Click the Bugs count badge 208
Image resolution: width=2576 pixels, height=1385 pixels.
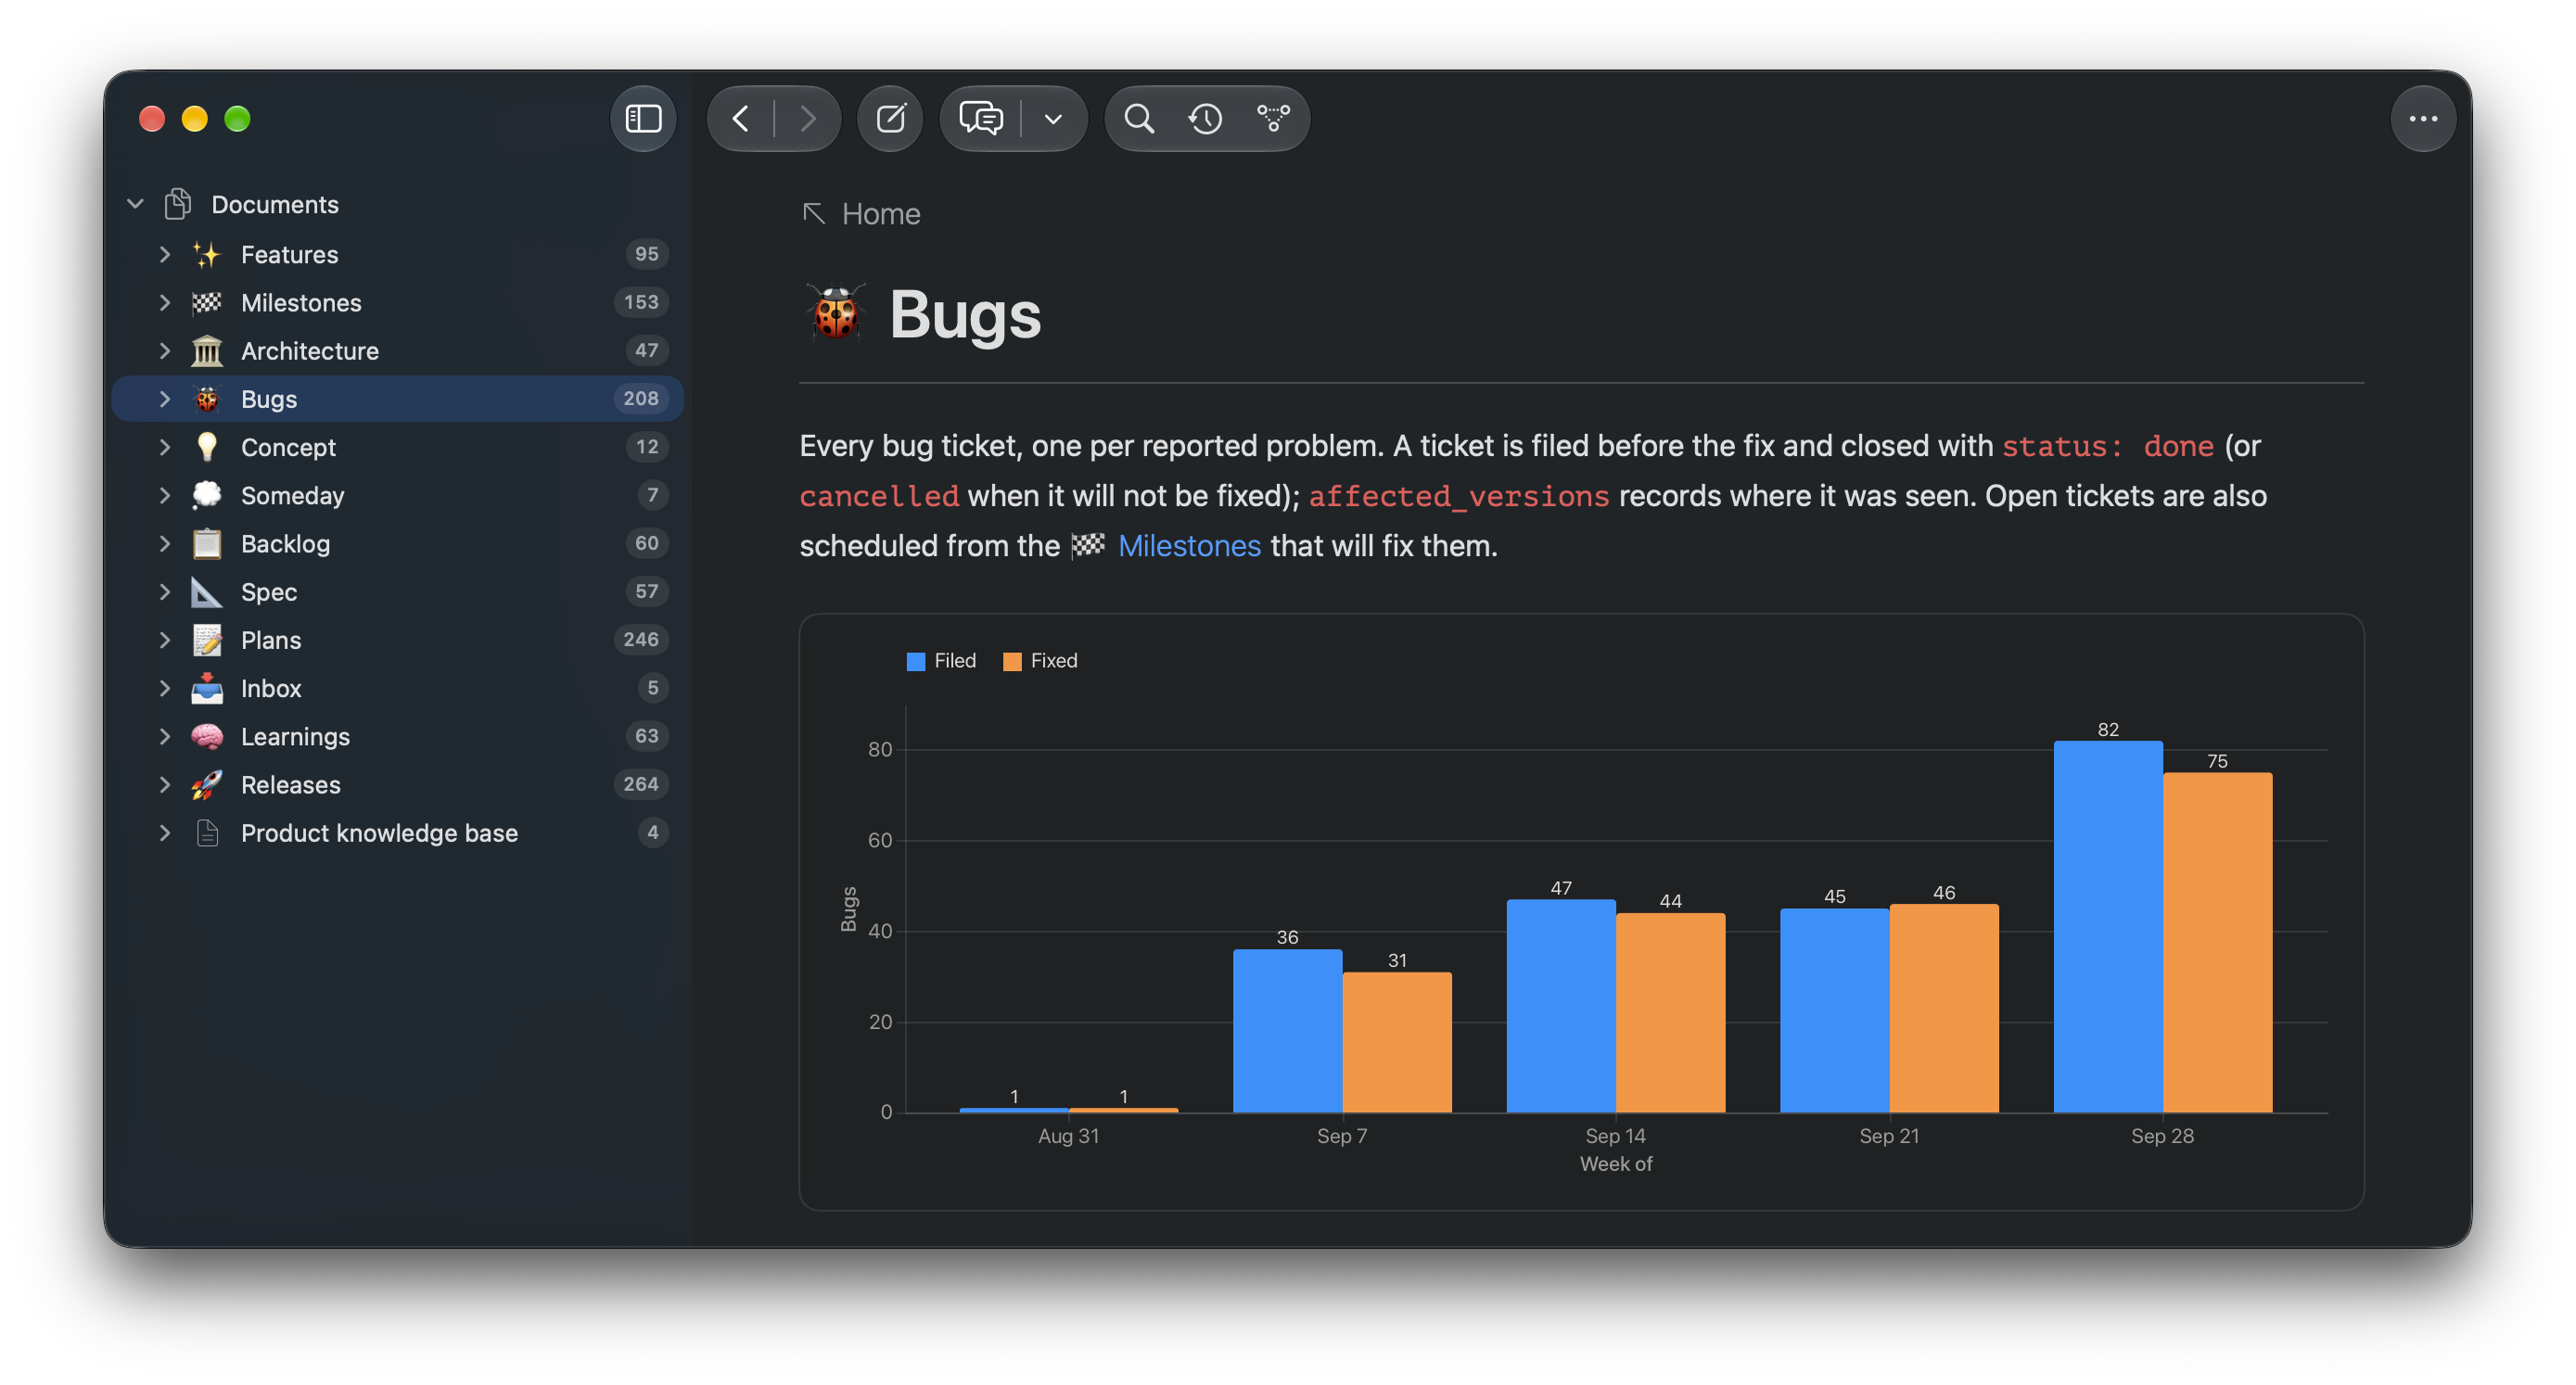click(641, 398)
